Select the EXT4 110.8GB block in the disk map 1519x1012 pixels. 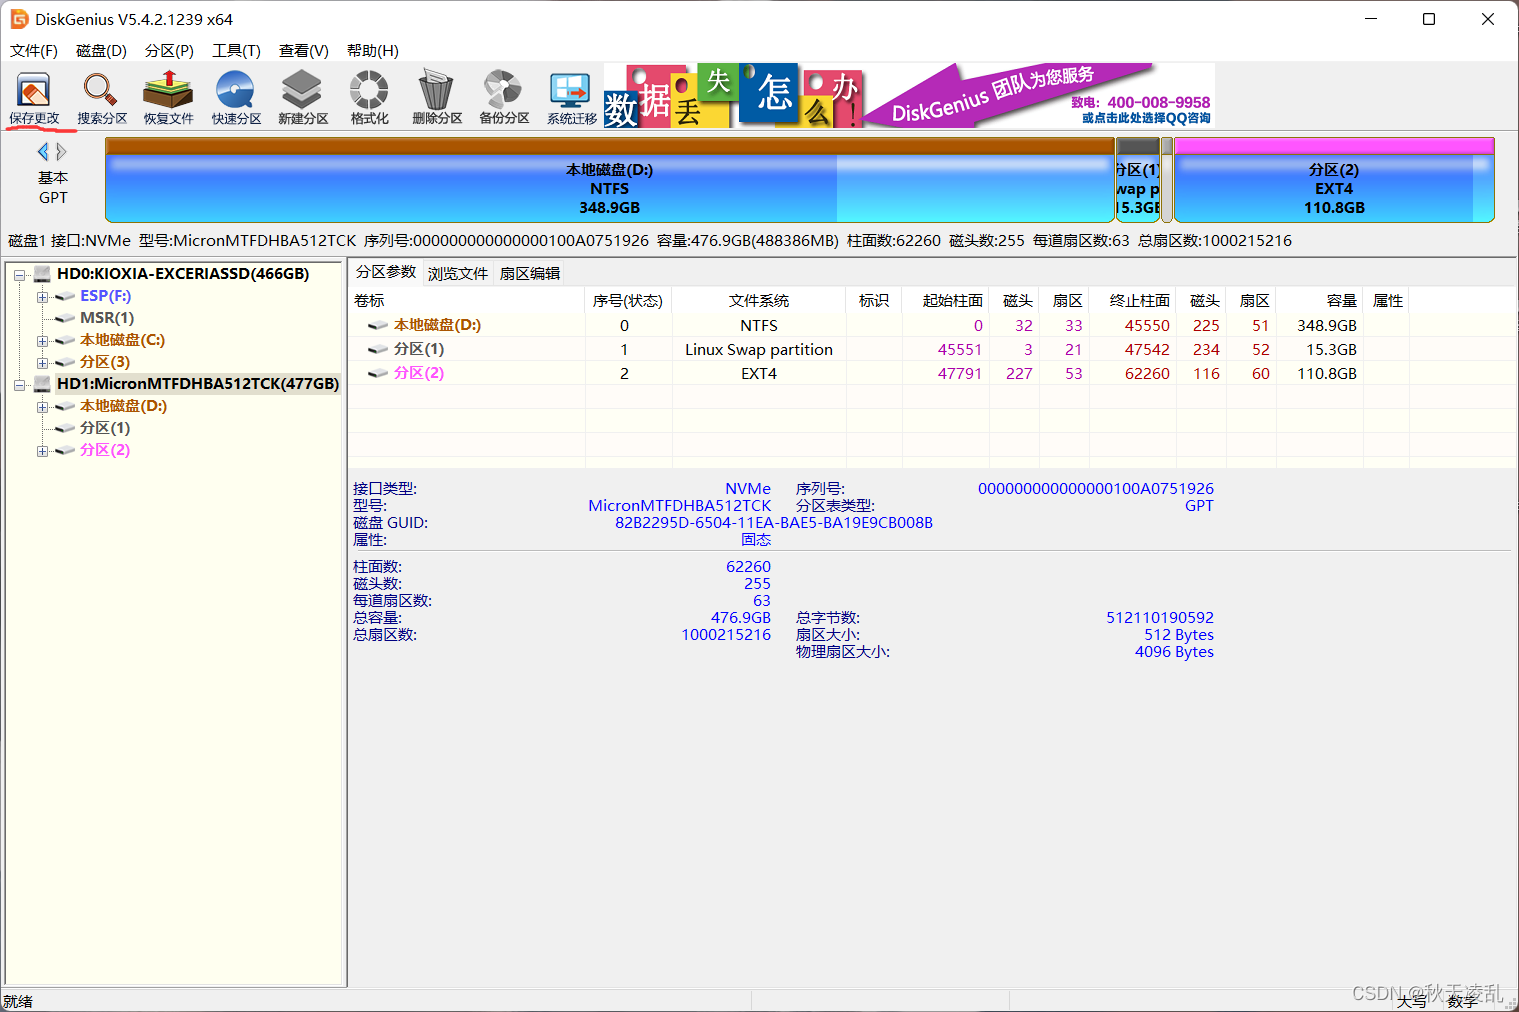coord(1334,180)
